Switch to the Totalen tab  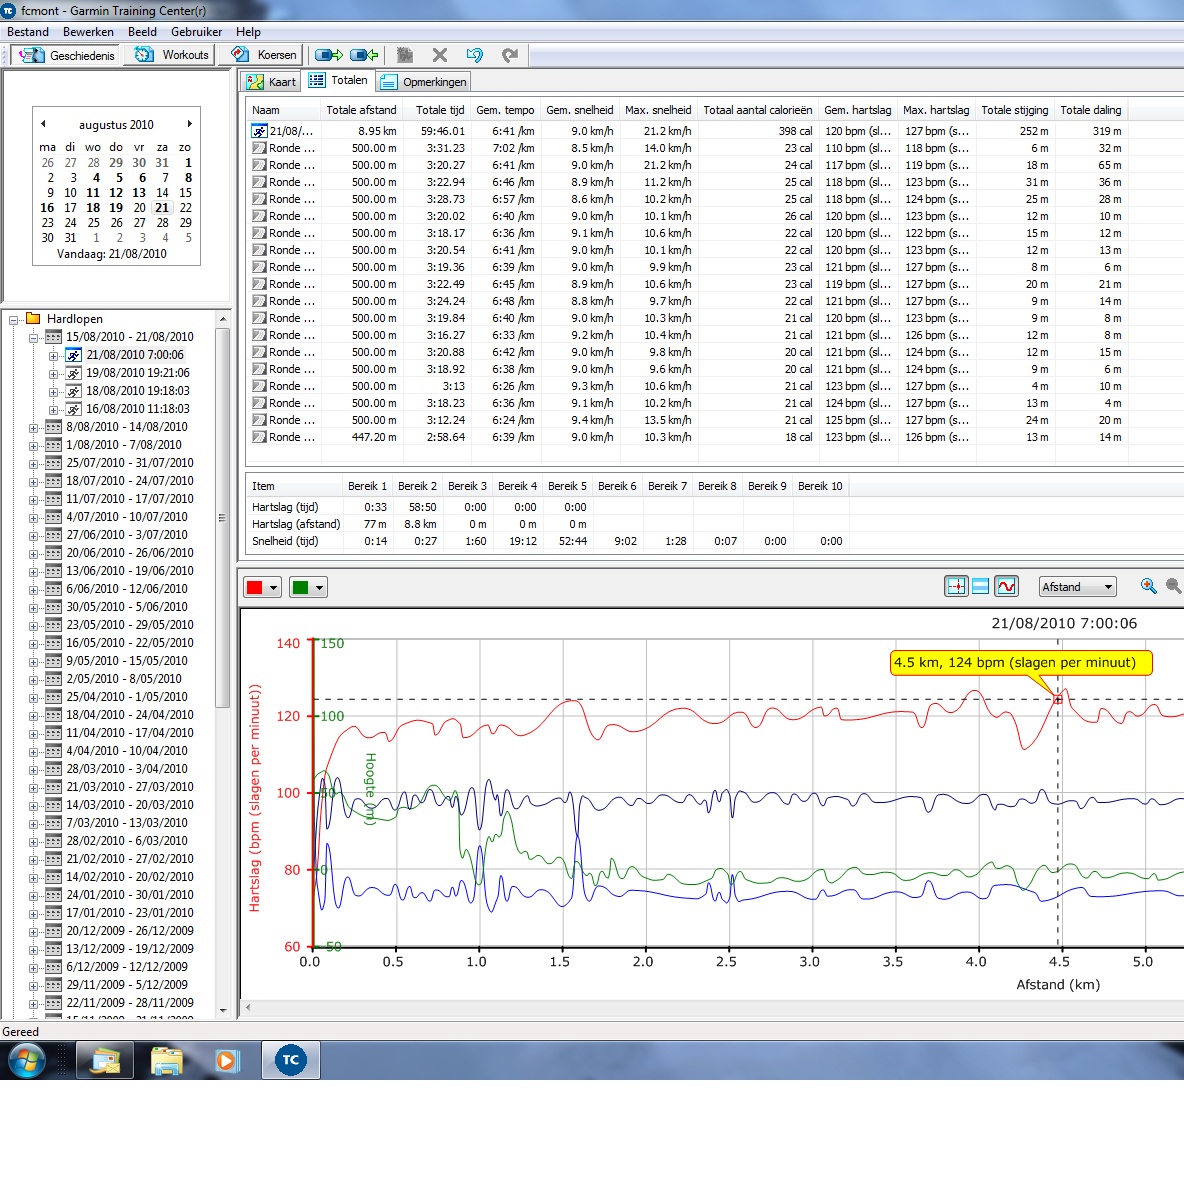(x=338, y=81)
